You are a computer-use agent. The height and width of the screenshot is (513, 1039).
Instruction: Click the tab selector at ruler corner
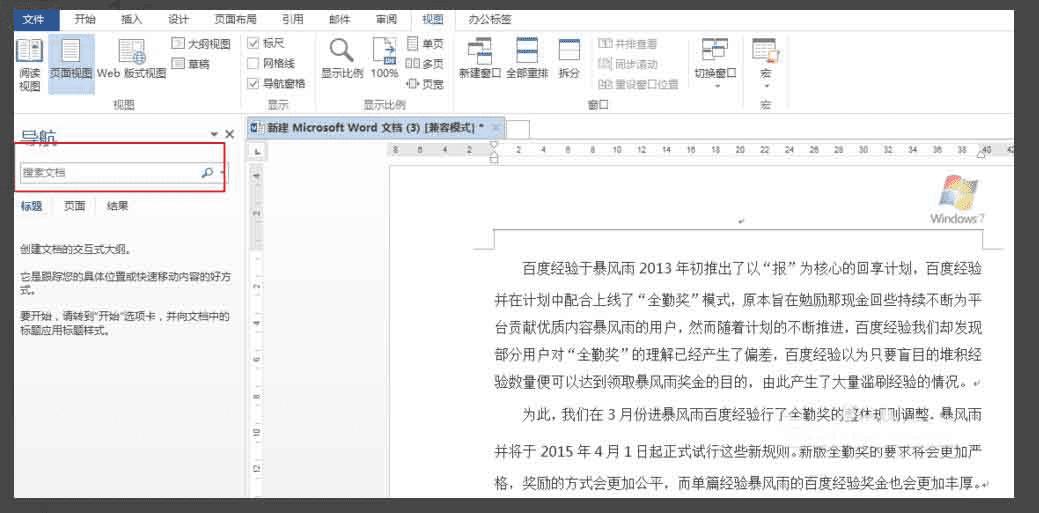tap(257, 153)
